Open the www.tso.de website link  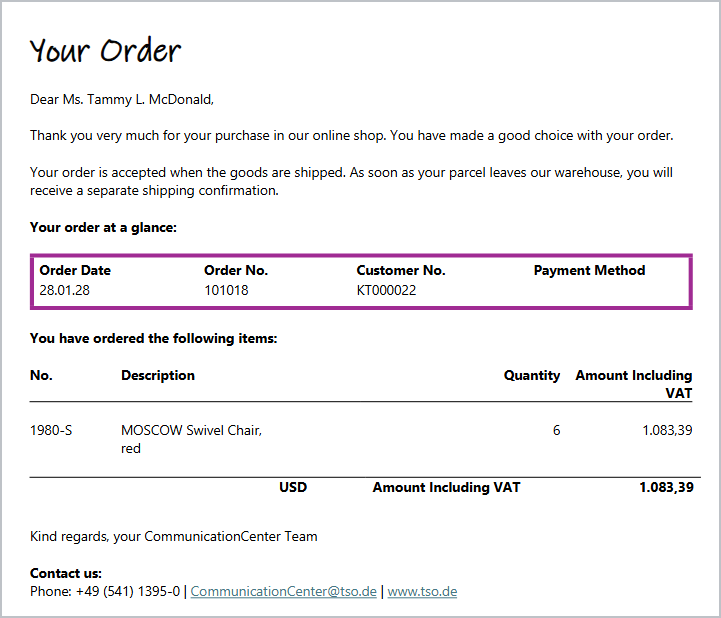coord(422,591)
